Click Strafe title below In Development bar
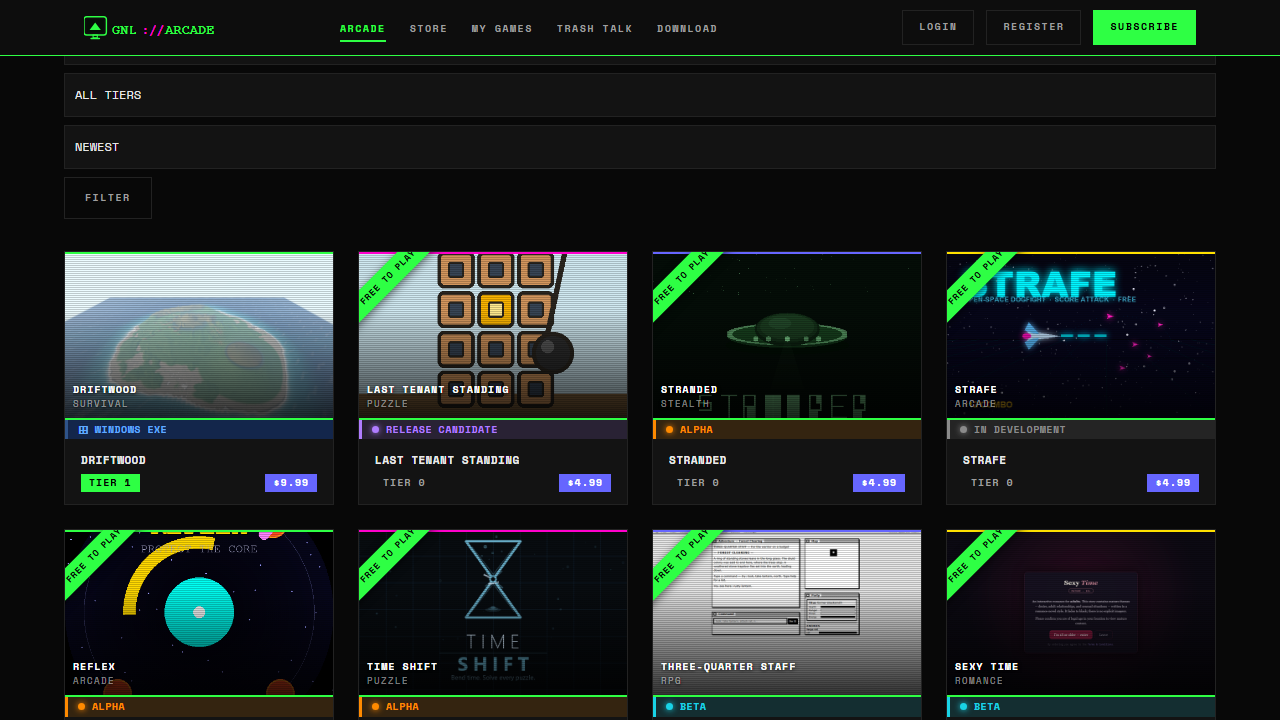The height and width of the screenshot is (720, 1280). pyautogui.click(x=985, y=460)
